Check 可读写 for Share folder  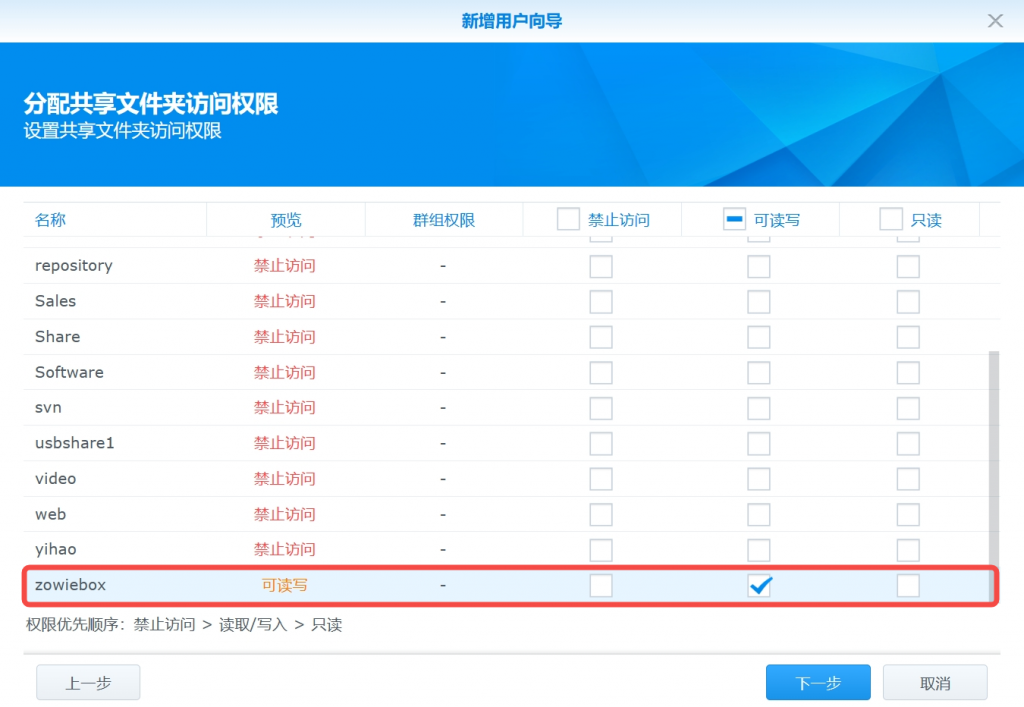(x=759, y=338)
